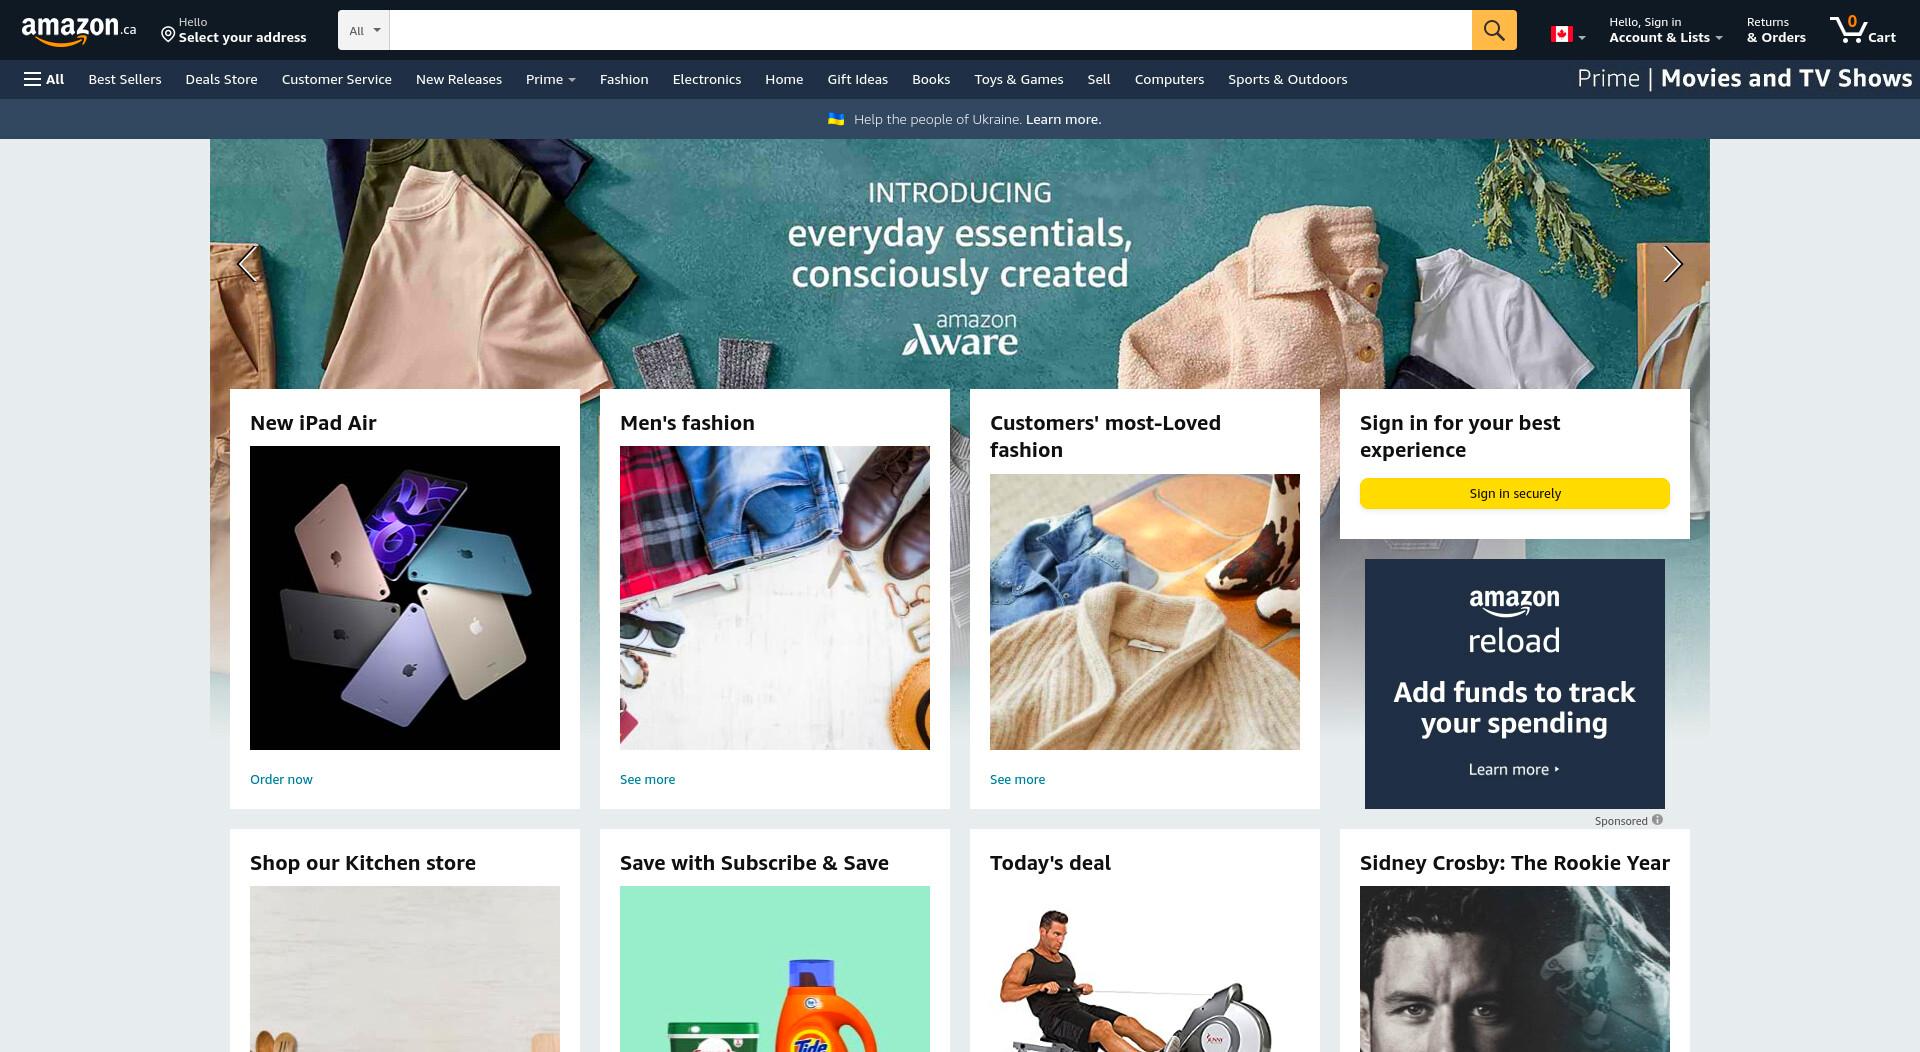Open the Account & Lists dropdown

[1665, 30]
